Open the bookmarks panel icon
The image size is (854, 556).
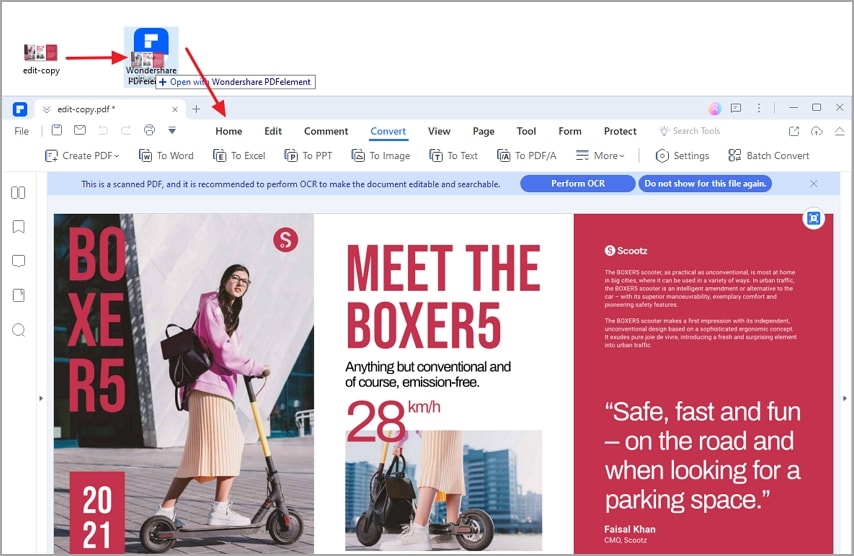[x=19, y=227]
